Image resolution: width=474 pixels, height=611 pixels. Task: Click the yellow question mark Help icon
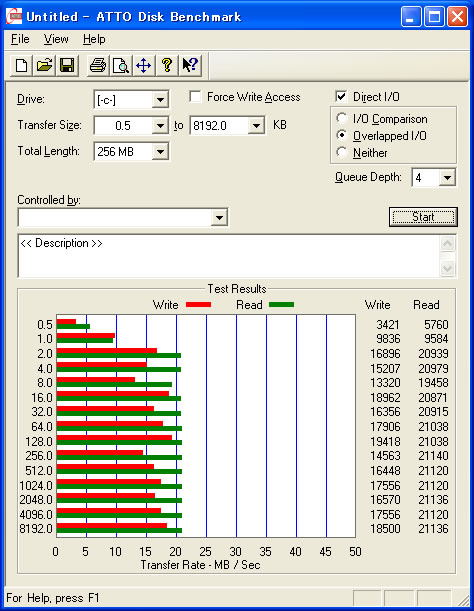coord(167,65)
